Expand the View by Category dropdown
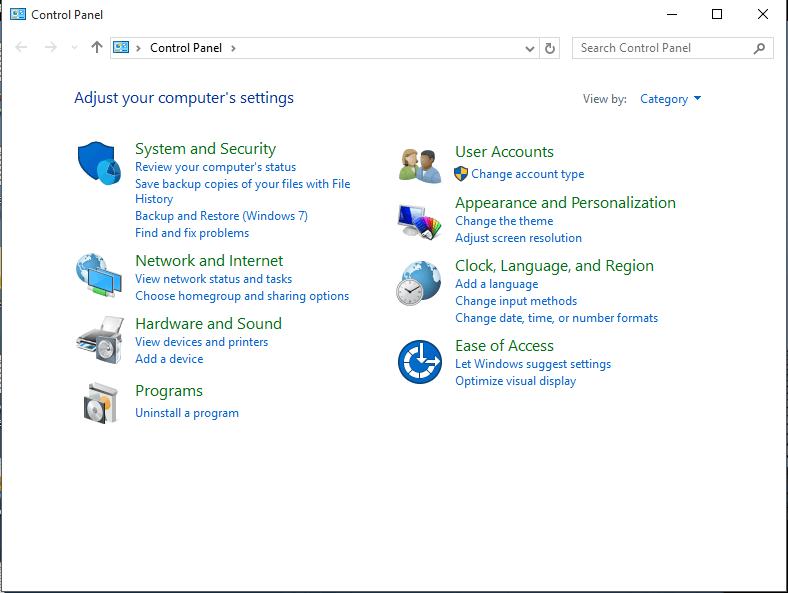Viewport: 788px width, 593px height. click(671, 99)
